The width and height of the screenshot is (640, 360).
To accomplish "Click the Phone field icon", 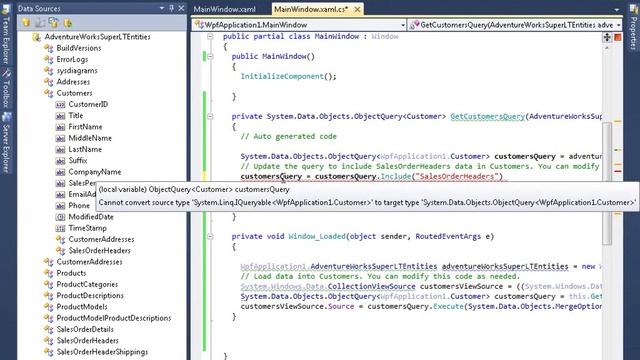I will (60, 206).
